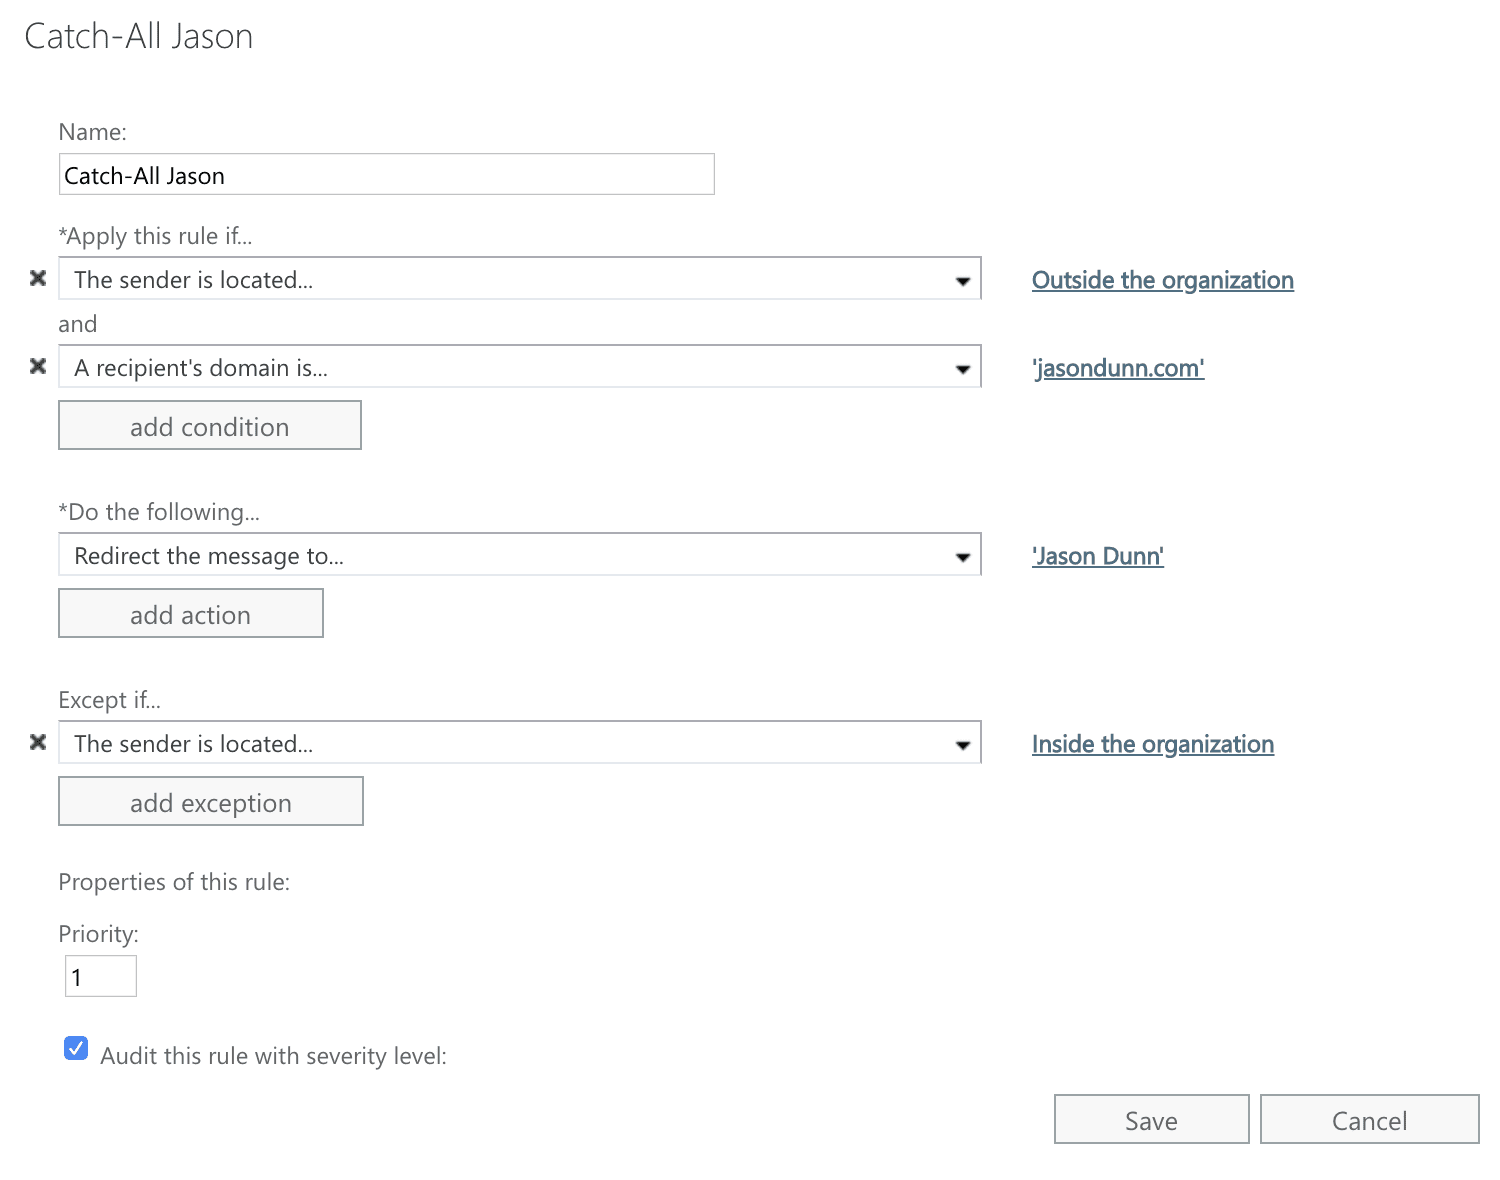Click the add exception button
1500x1180 pixels.
pyautogui.click(x=211, y=802)
